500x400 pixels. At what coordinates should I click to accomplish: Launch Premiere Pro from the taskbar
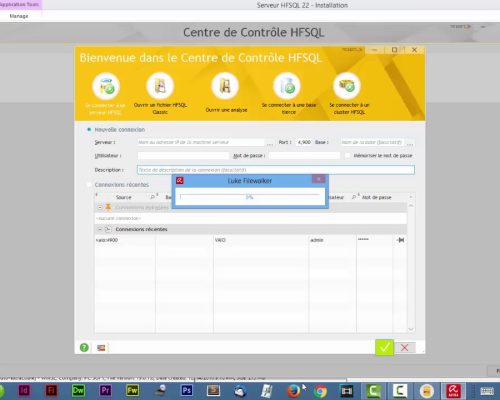point(105,391)
